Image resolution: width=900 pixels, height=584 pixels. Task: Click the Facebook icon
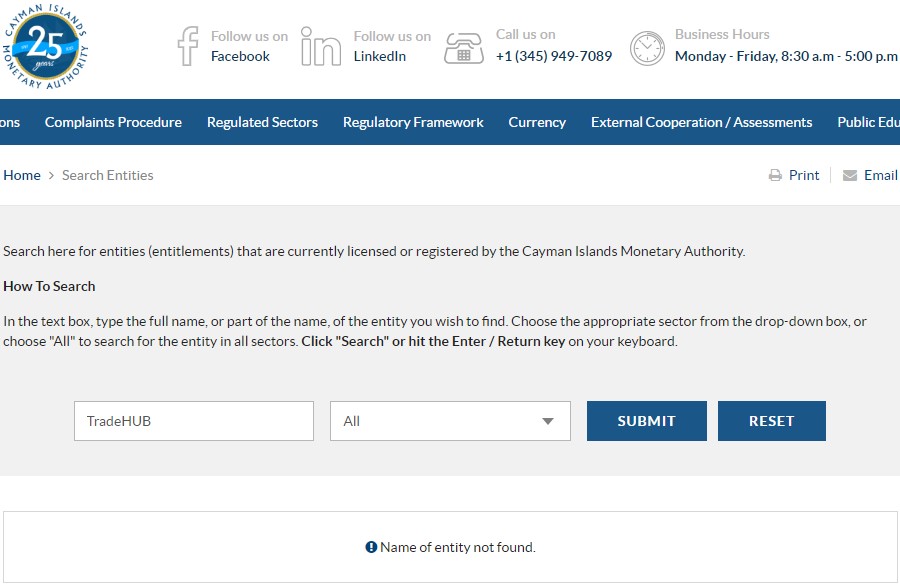[x=188, y=46]
